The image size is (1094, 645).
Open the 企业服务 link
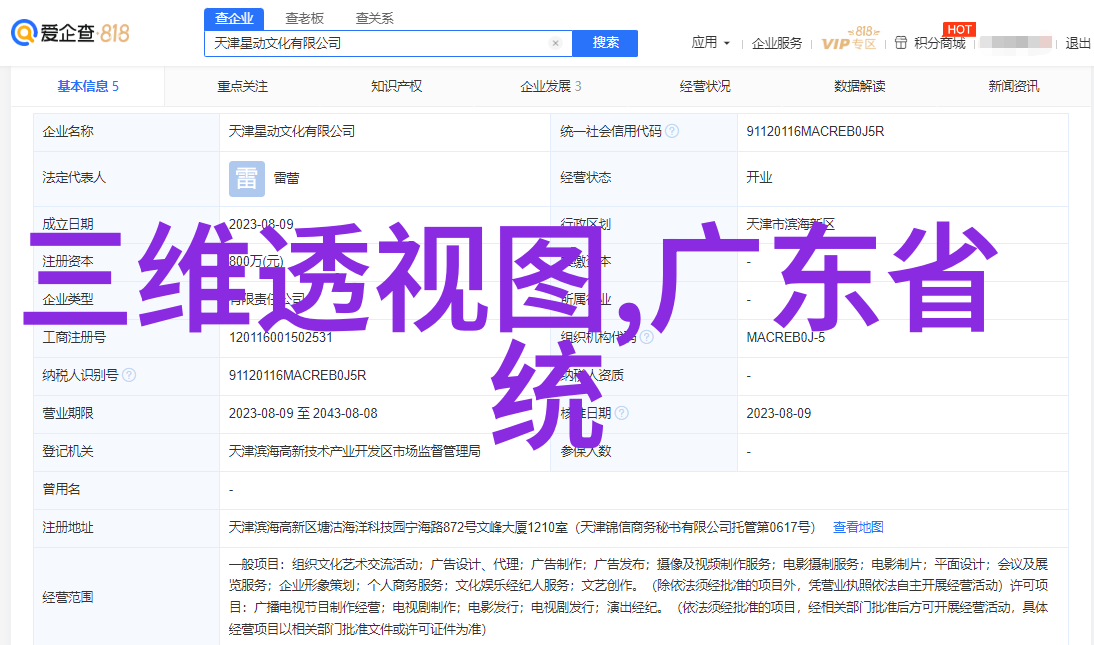pyautogui.click(x=777, y=43)
